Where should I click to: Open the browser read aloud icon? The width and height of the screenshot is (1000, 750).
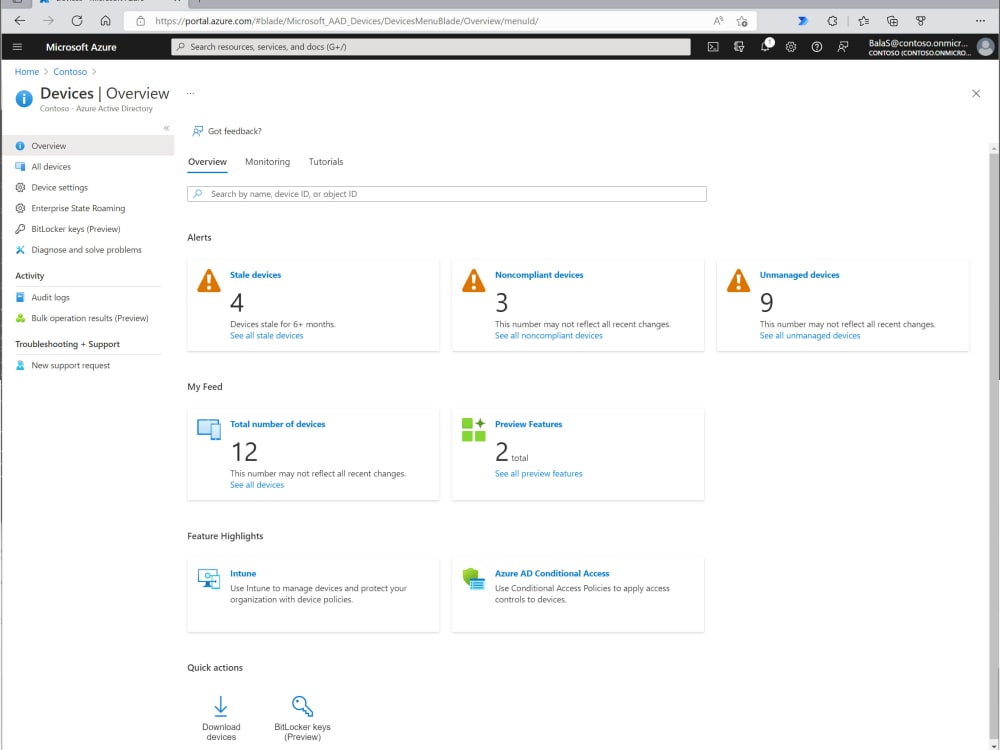tap(718, 21)
